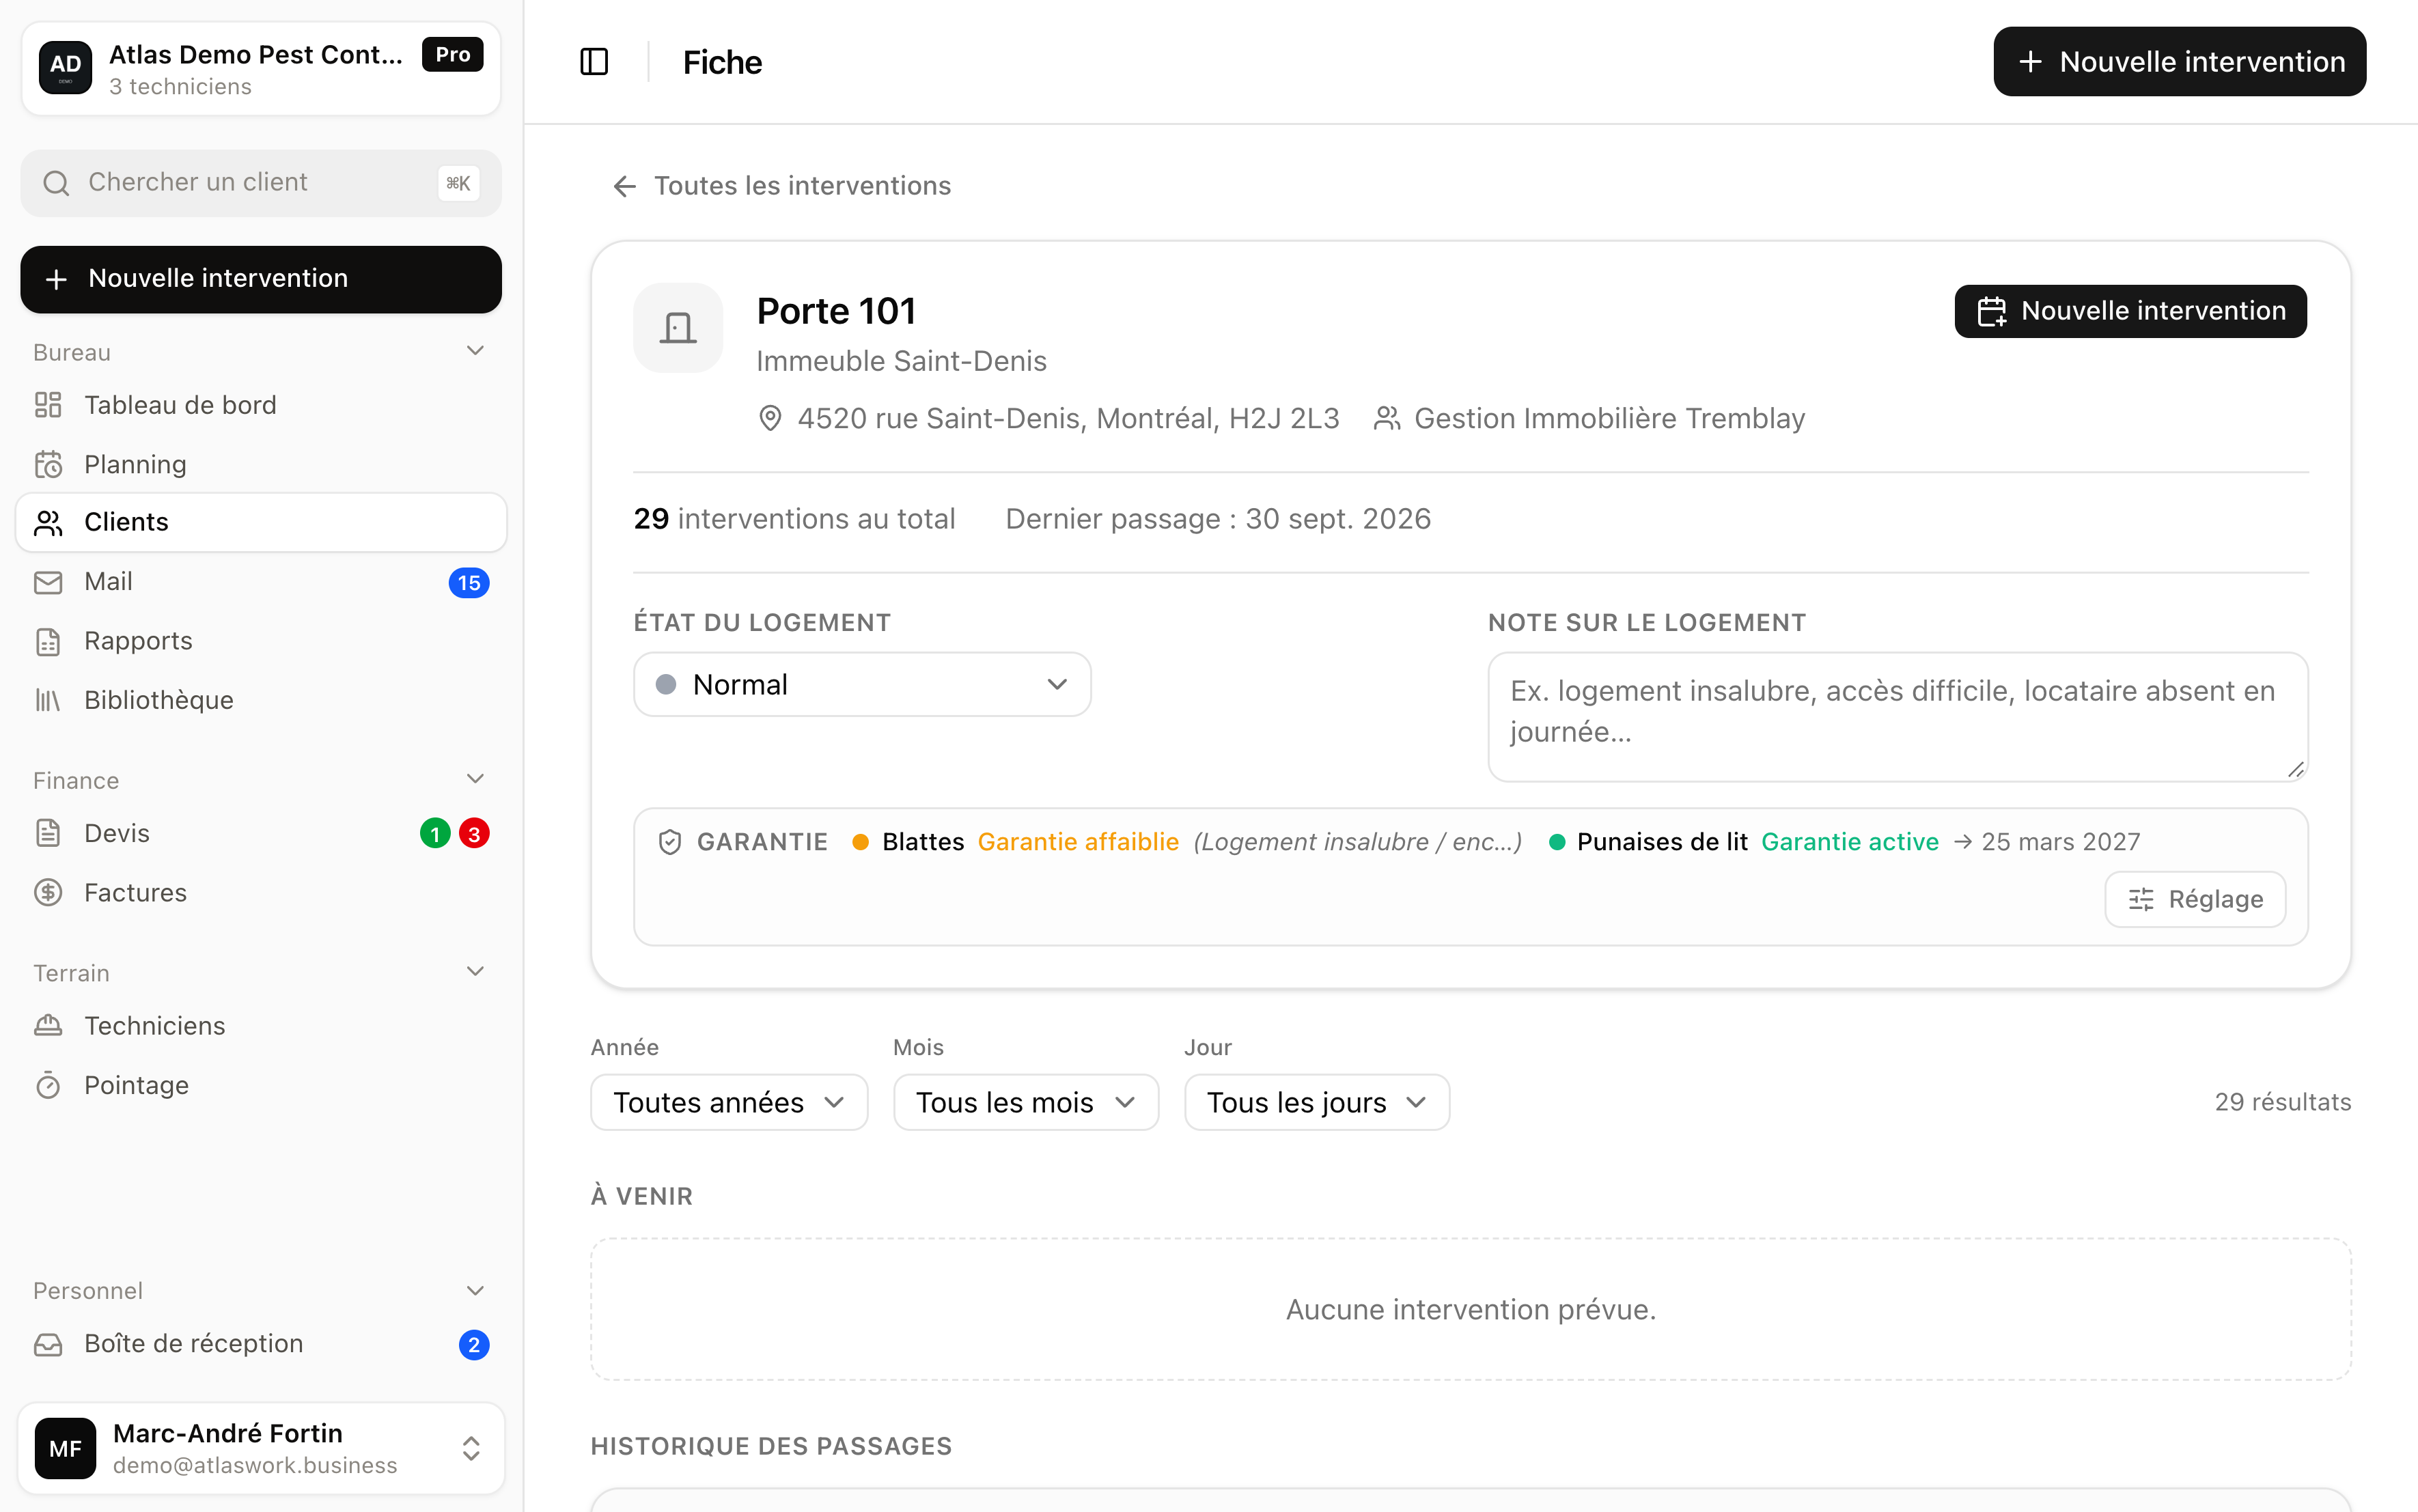The height and width of the screenshot is (1512, 2418).
Task: Collapse the Personnel section
Action: coord(476,1291)
